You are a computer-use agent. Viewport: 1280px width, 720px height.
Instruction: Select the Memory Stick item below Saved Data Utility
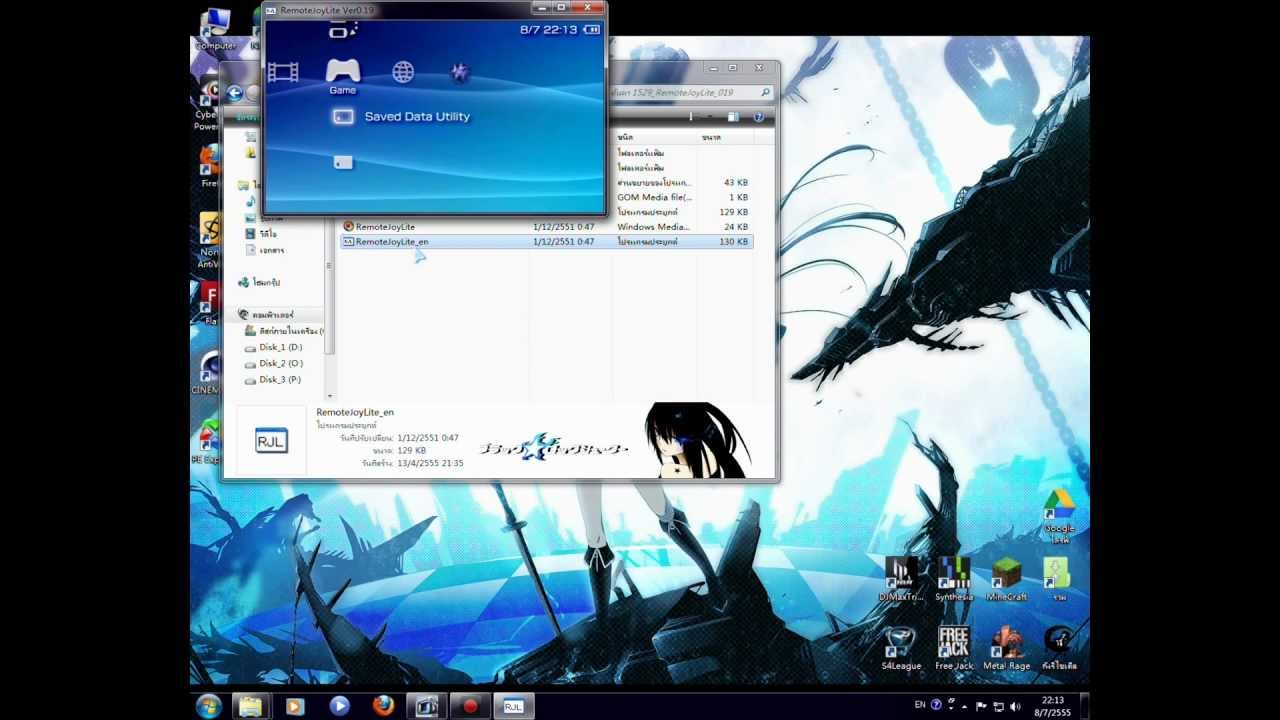coord(343,162)
